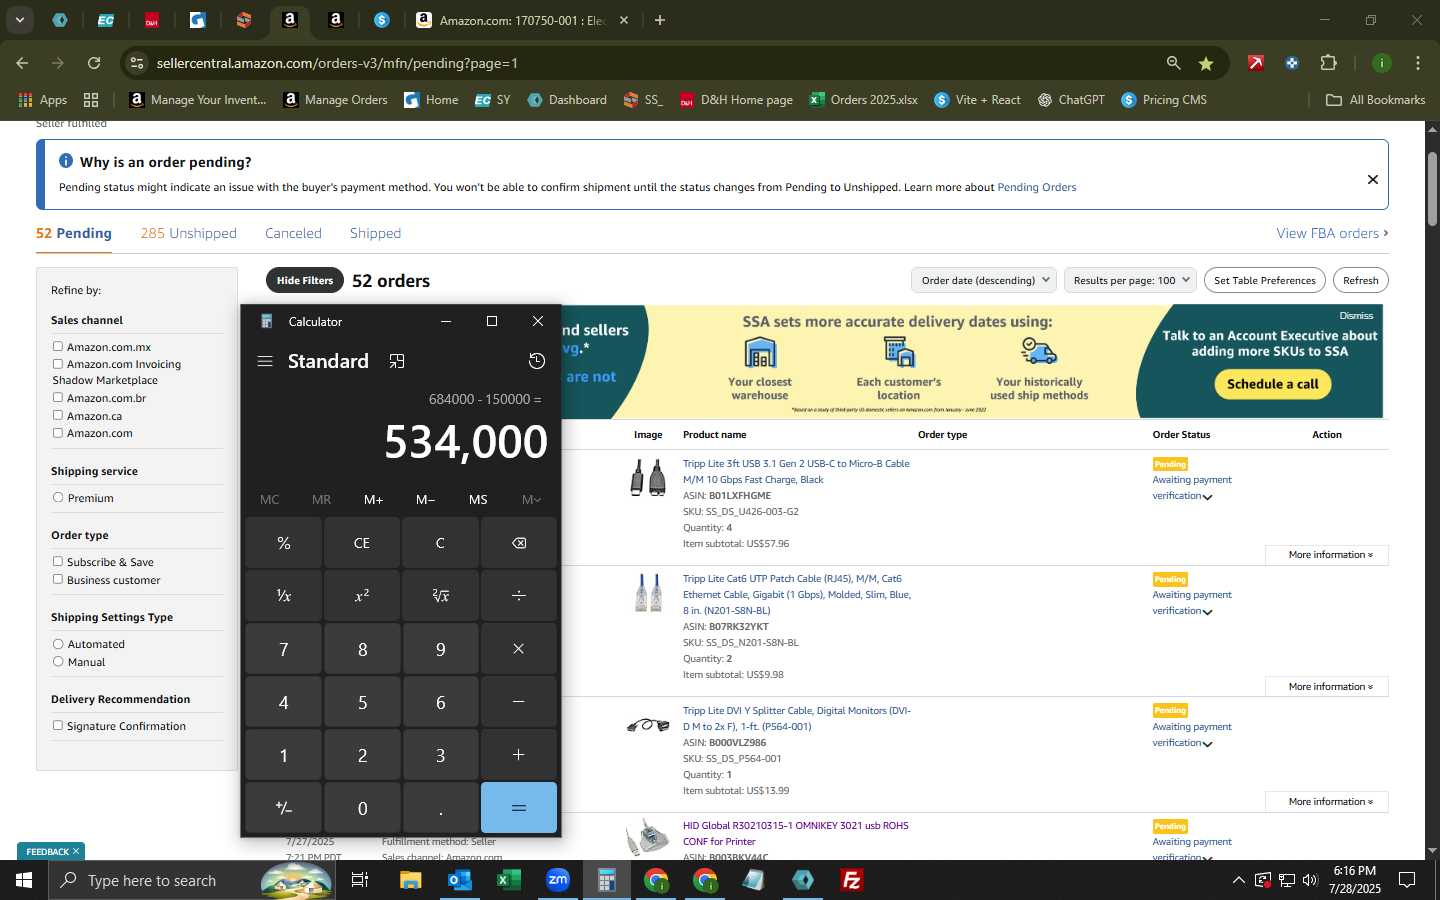The height and width of the screenshot is (900, 1440).
Task: Check the Amazon.com.mx sales channel filter
Action: [x=58, y=346]
